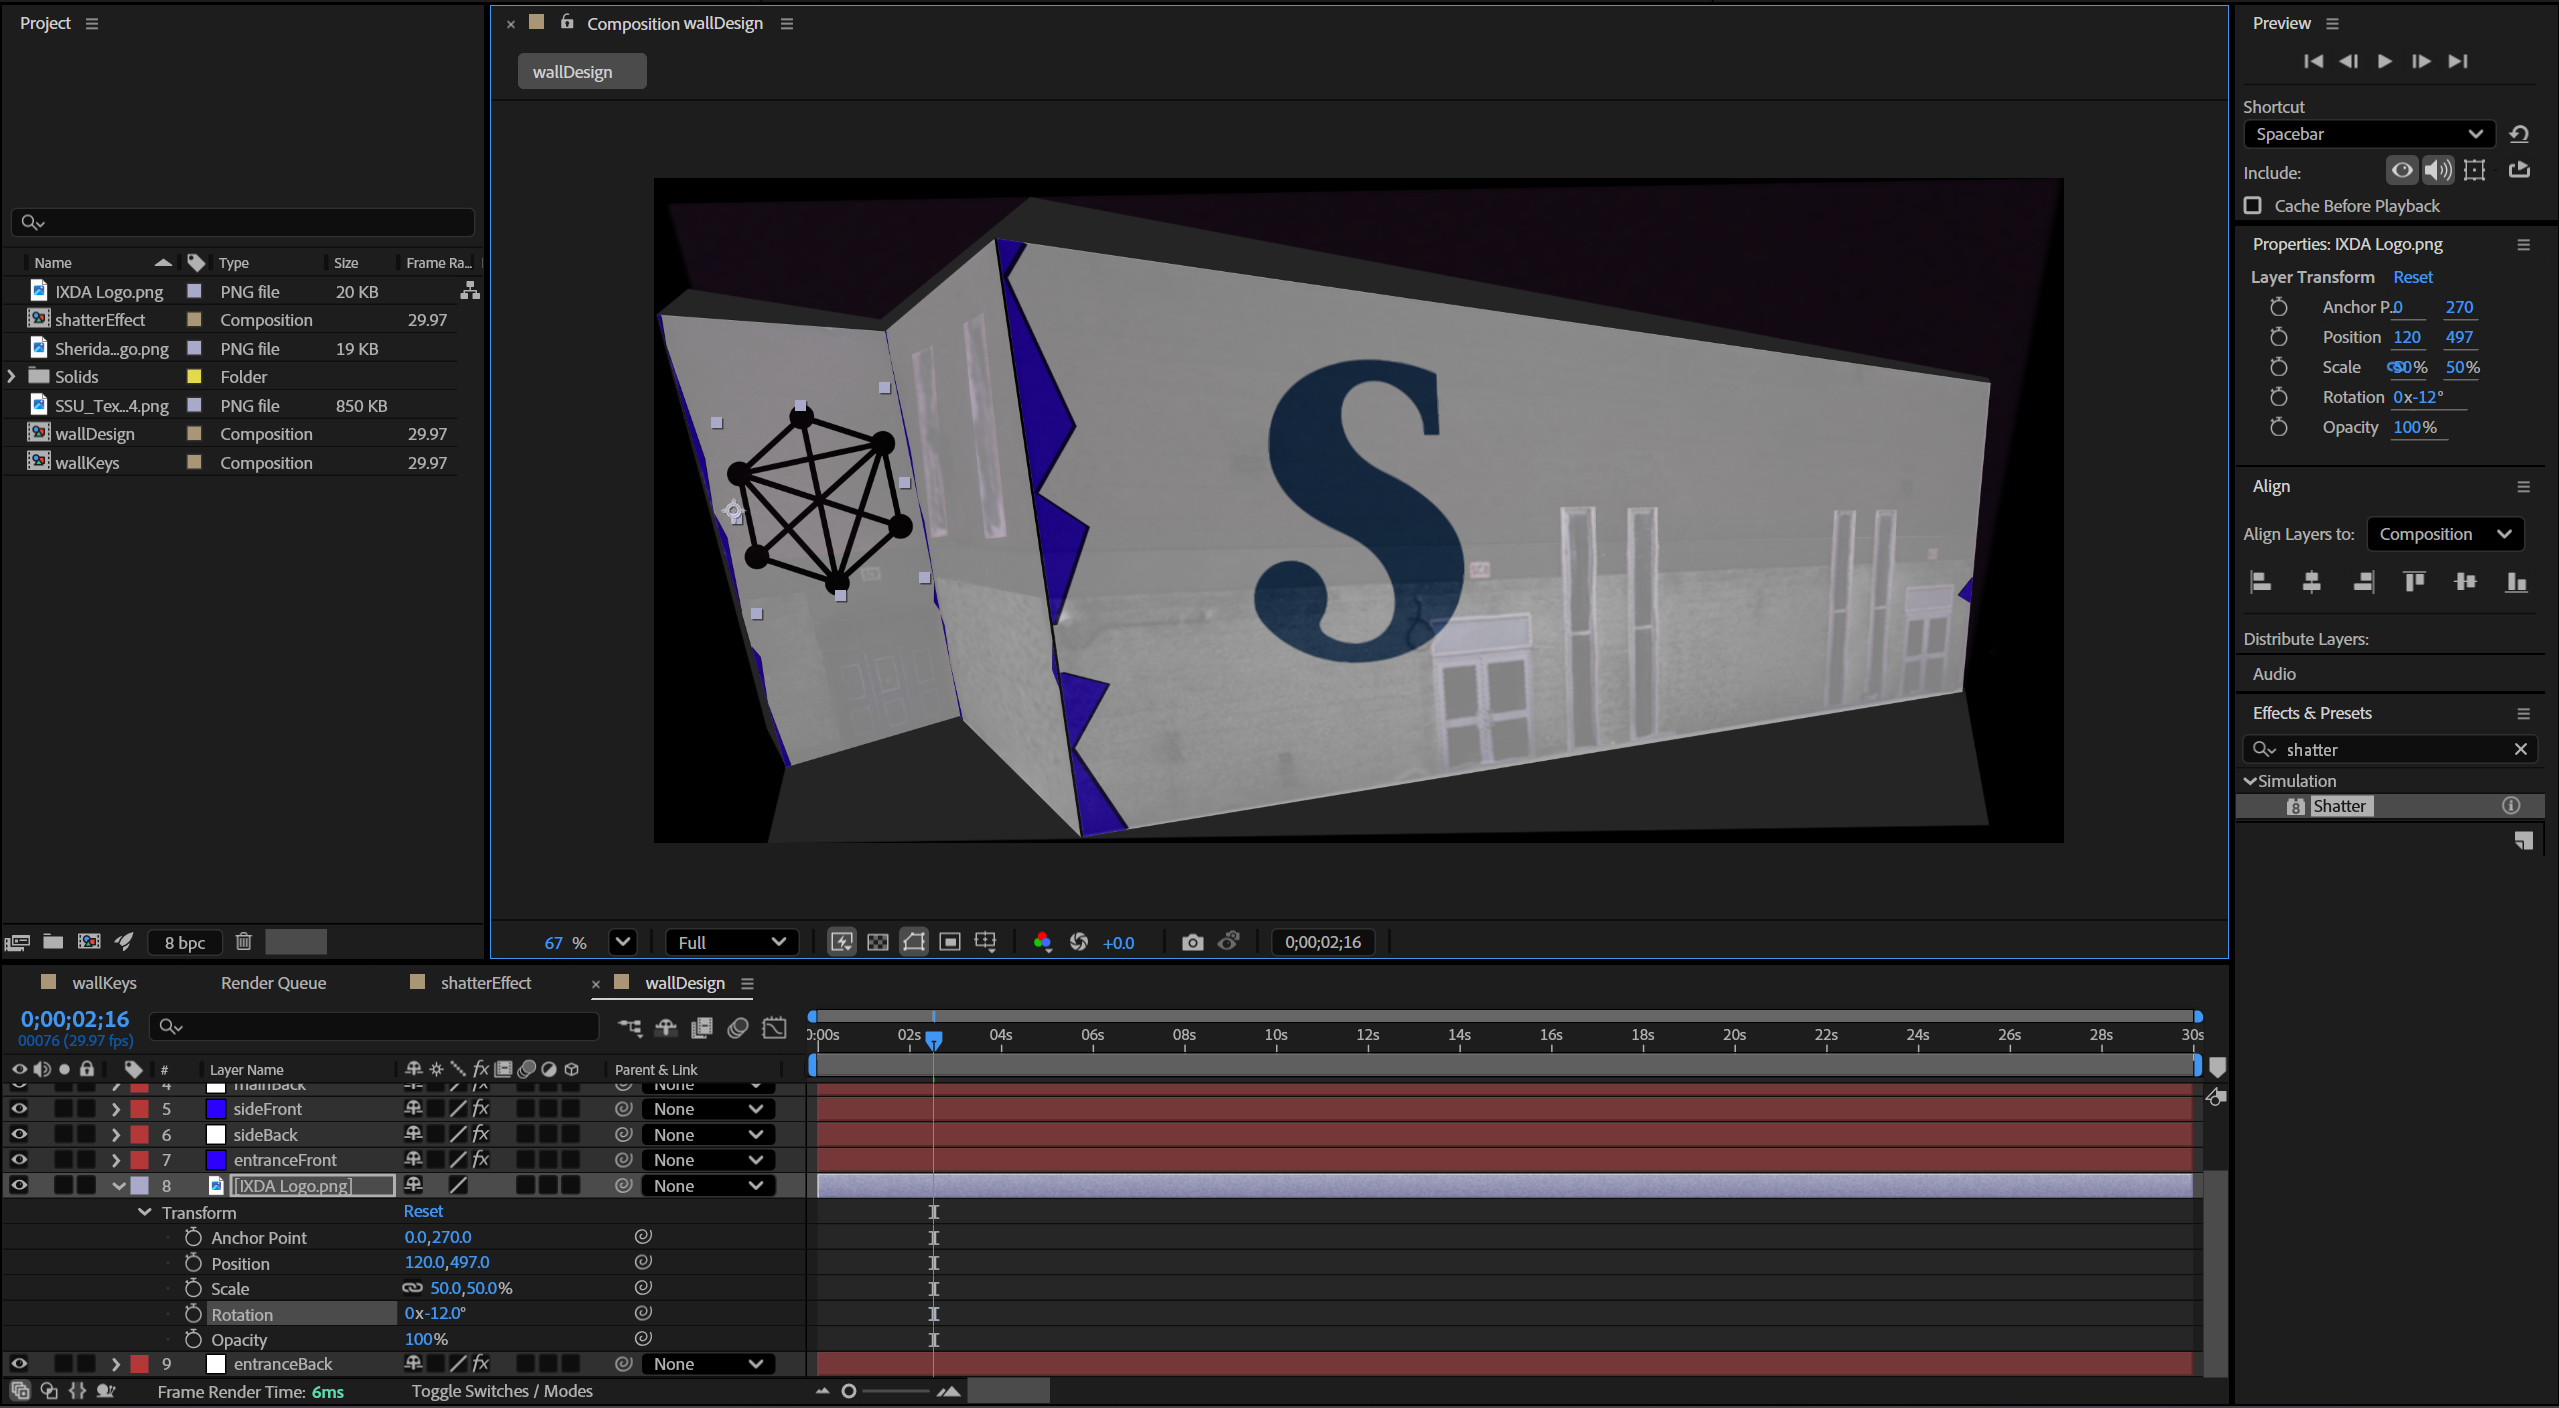The width and height of the screenshot is (2559, 1408).
Task: Reset exposure using the +0.0 control
Action: point(1118,941)
